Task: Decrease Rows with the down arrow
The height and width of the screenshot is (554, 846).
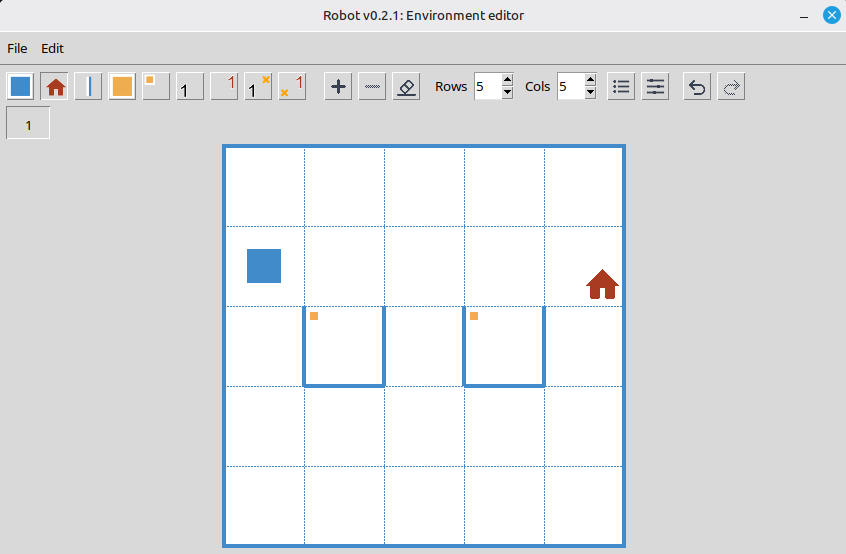Action: (507, 93)
